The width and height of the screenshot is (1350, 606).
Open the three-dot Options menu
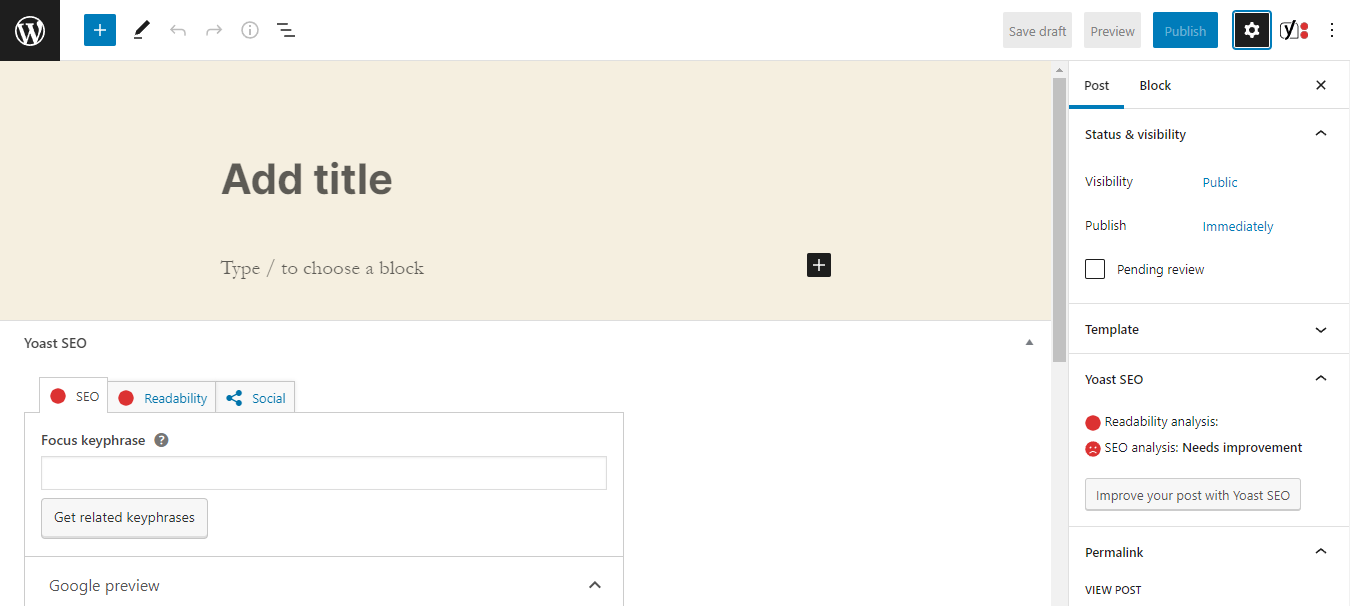(1331, 30)
